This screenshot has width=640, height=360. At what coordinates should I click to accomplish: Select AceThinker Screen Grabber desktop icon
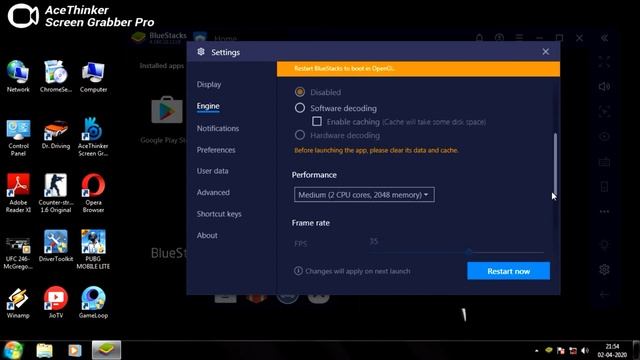pos(93,138)
